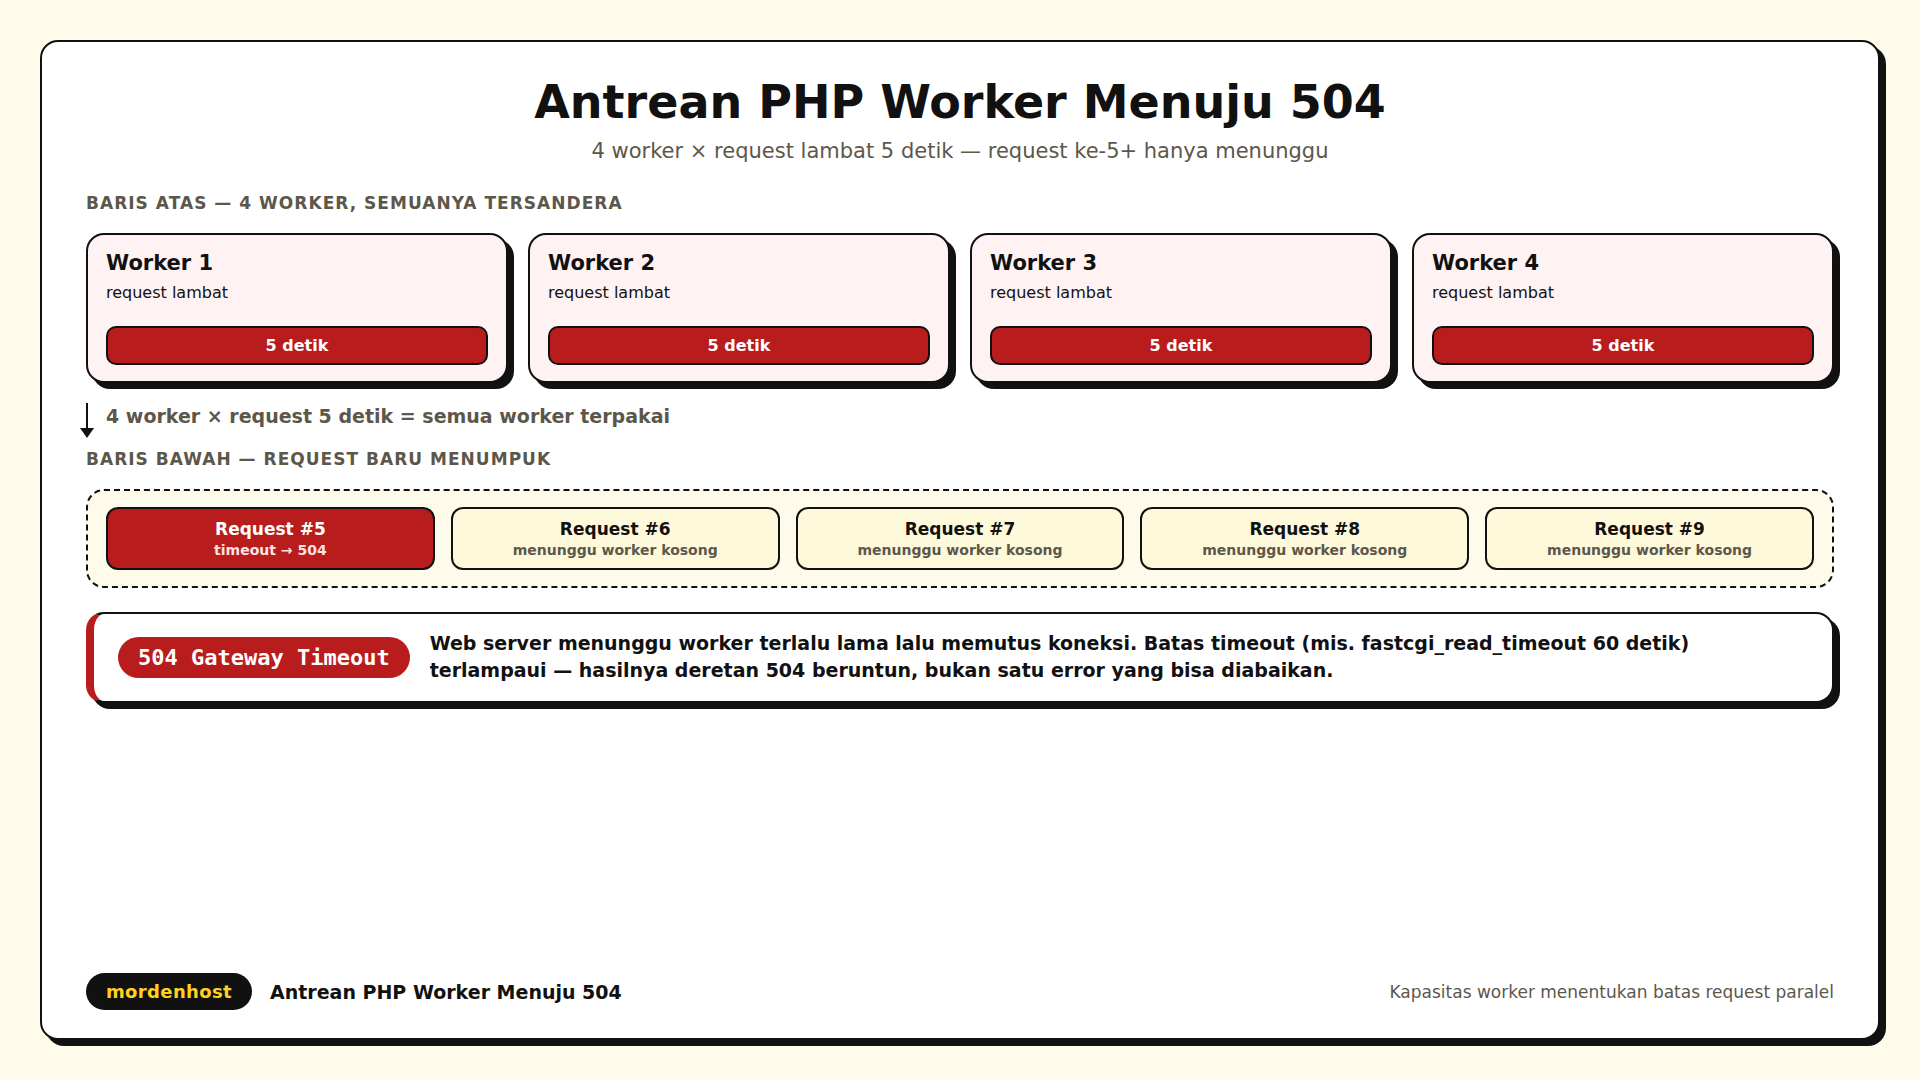The height and width of the screenshot is (1080, 1920).
Task: Click request lambat label under Worker 4
Action: pyautogui.click(x=1493, y=293)
